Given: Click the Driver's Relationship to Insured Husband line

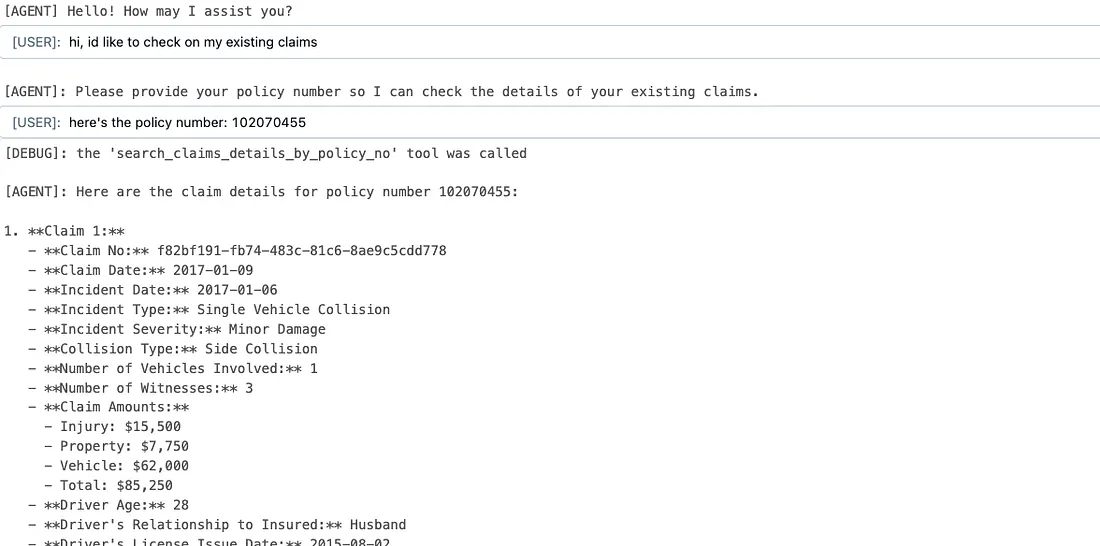Looking at the screenshot, I should pos(217,525).
